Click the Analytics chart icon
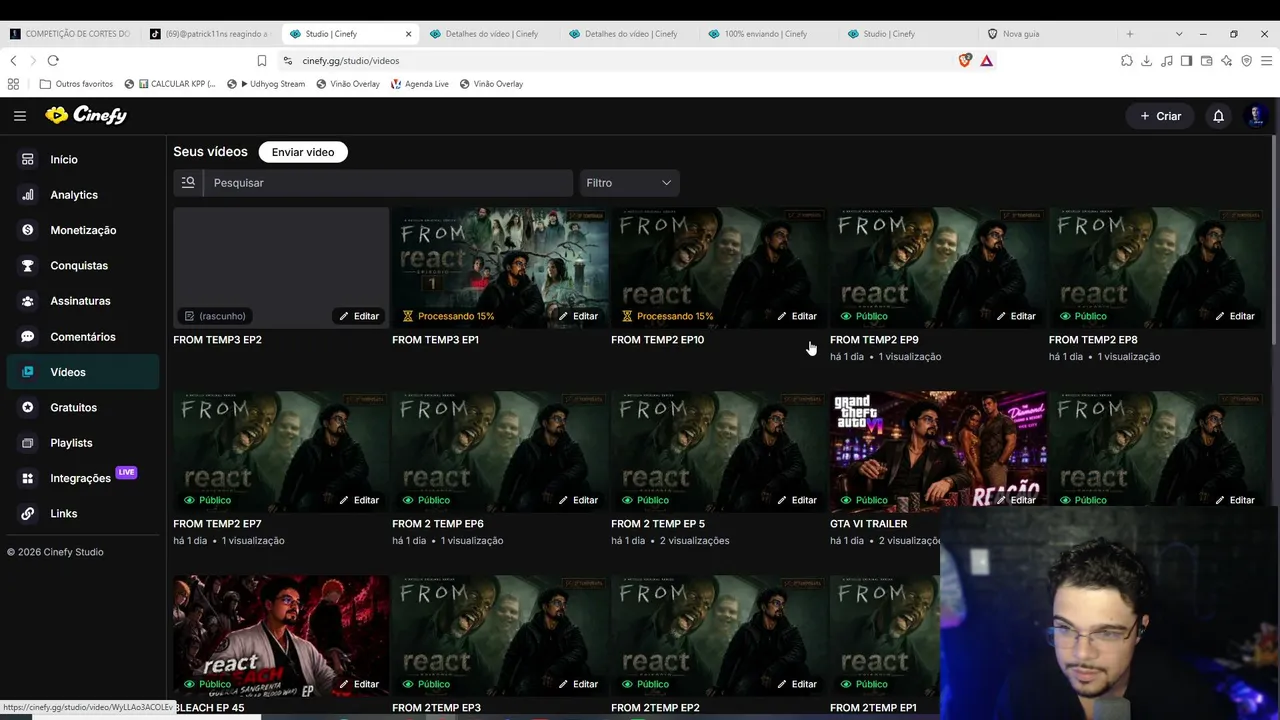The image size is (1280, 720). 28,195
